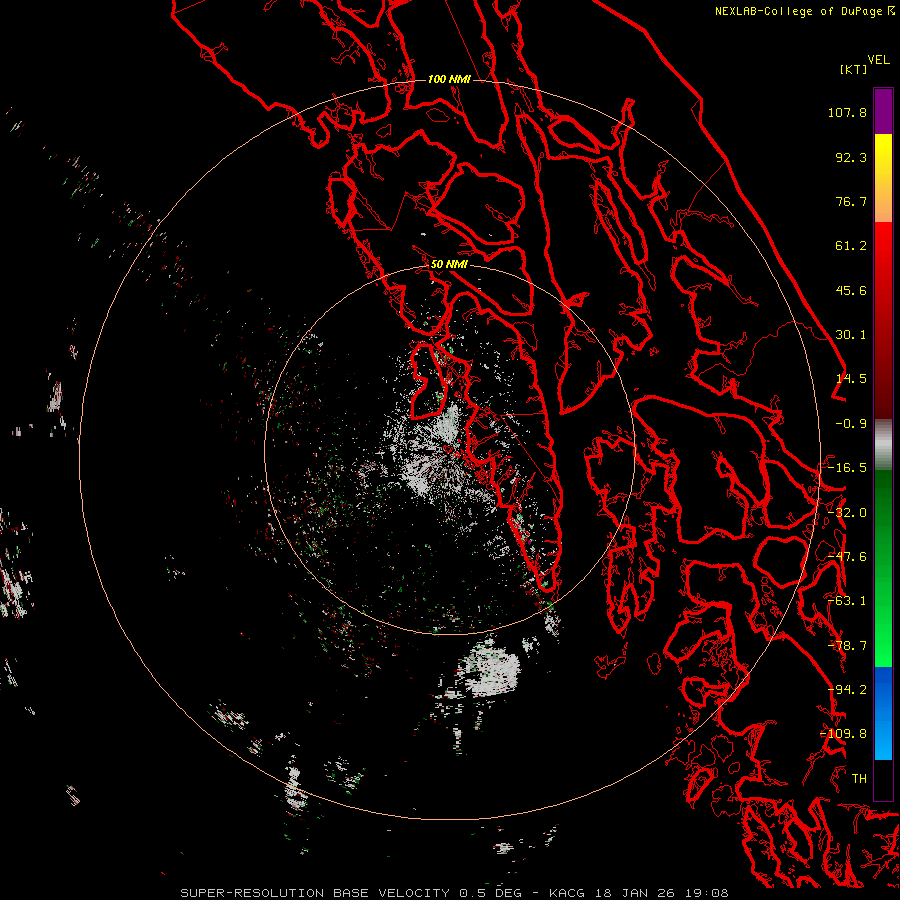
Task: Click the -109.8 velocity scale value
Action: [844, 734]
